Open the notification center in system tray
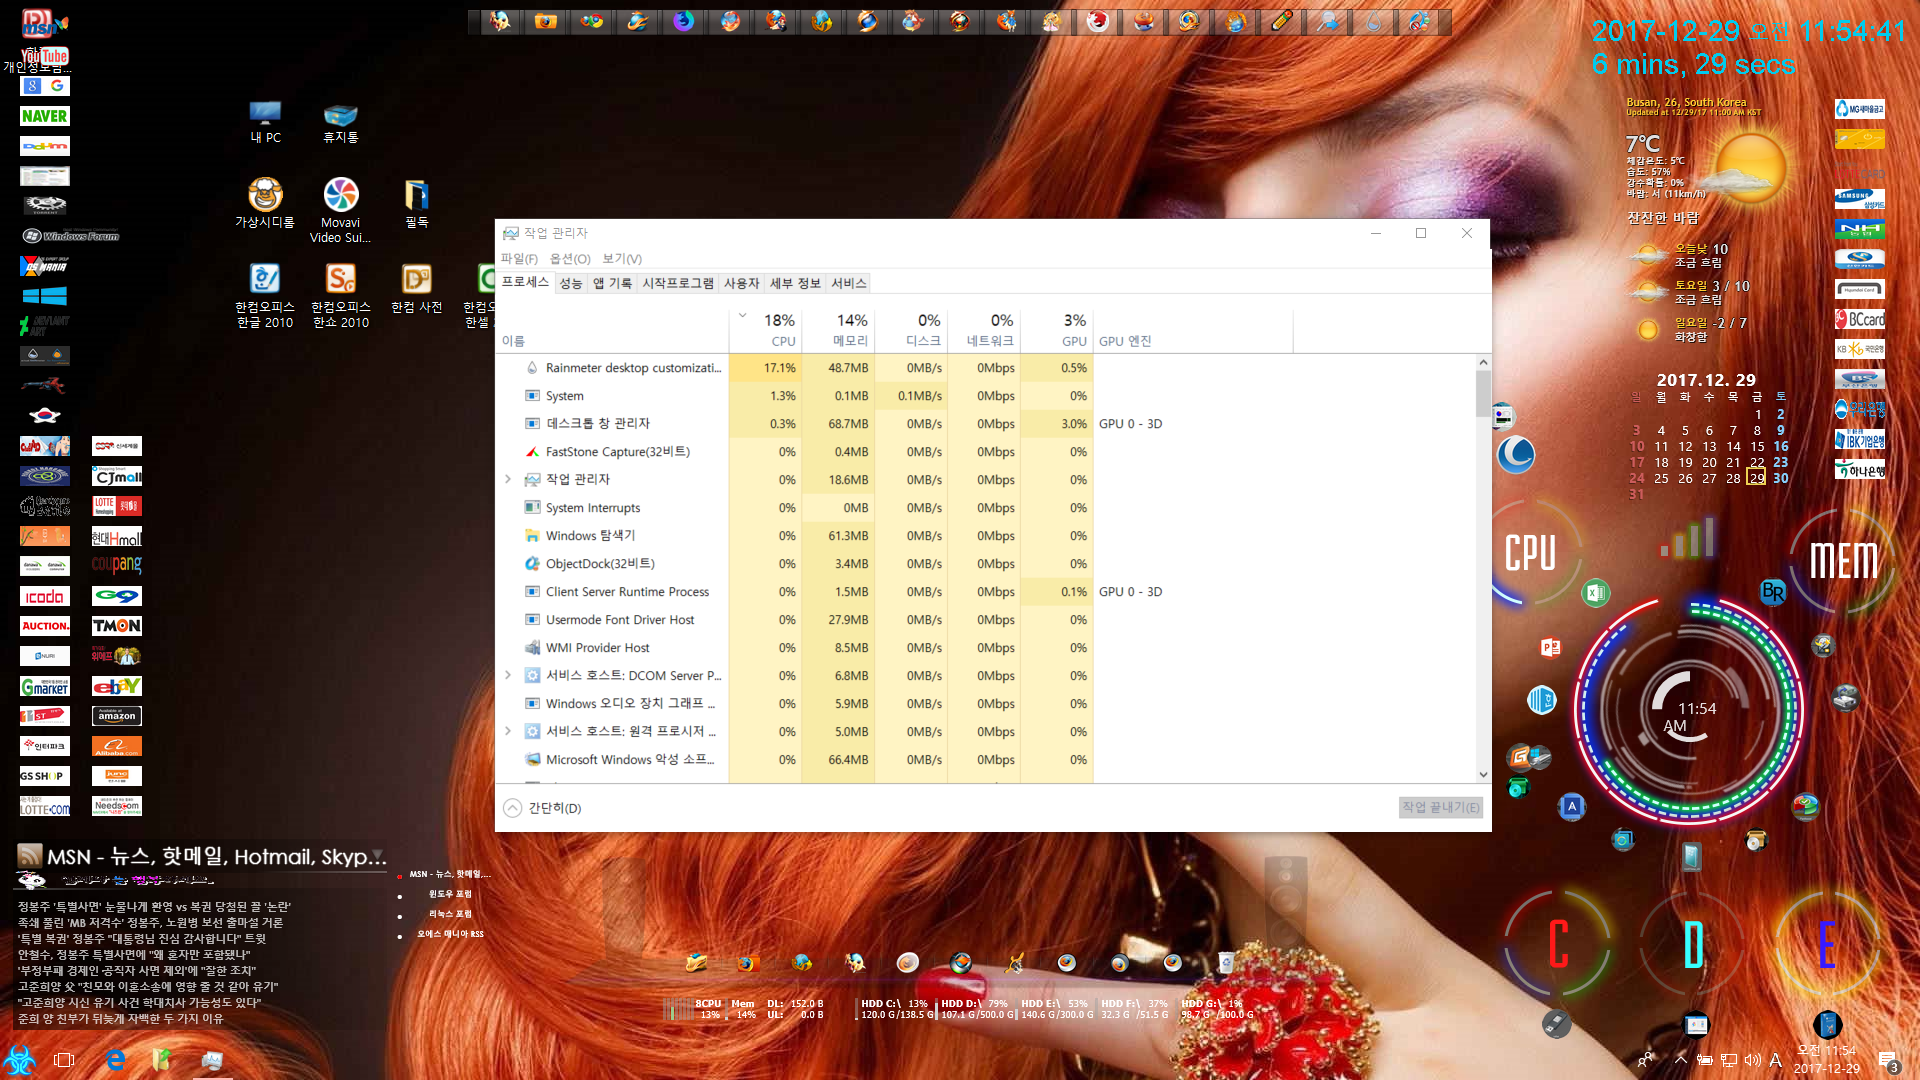 [x=1888, y=1060]
